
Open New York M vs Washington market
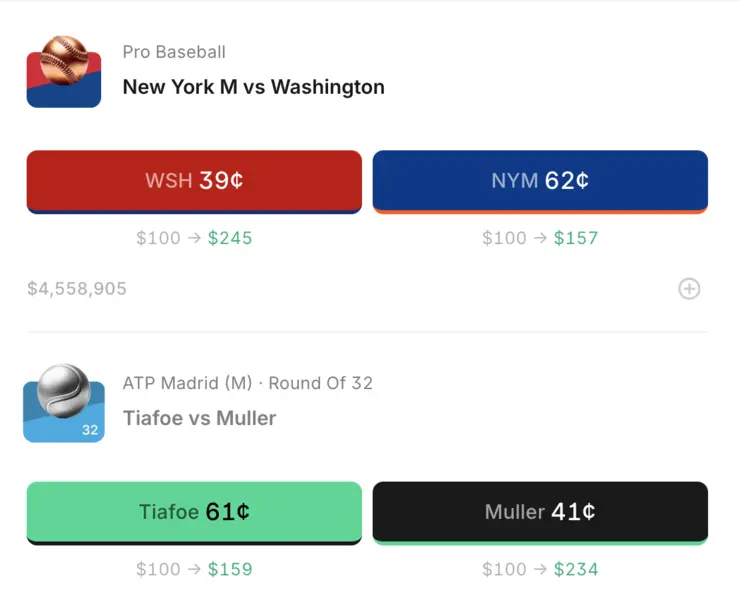click(x=253, y=87)
